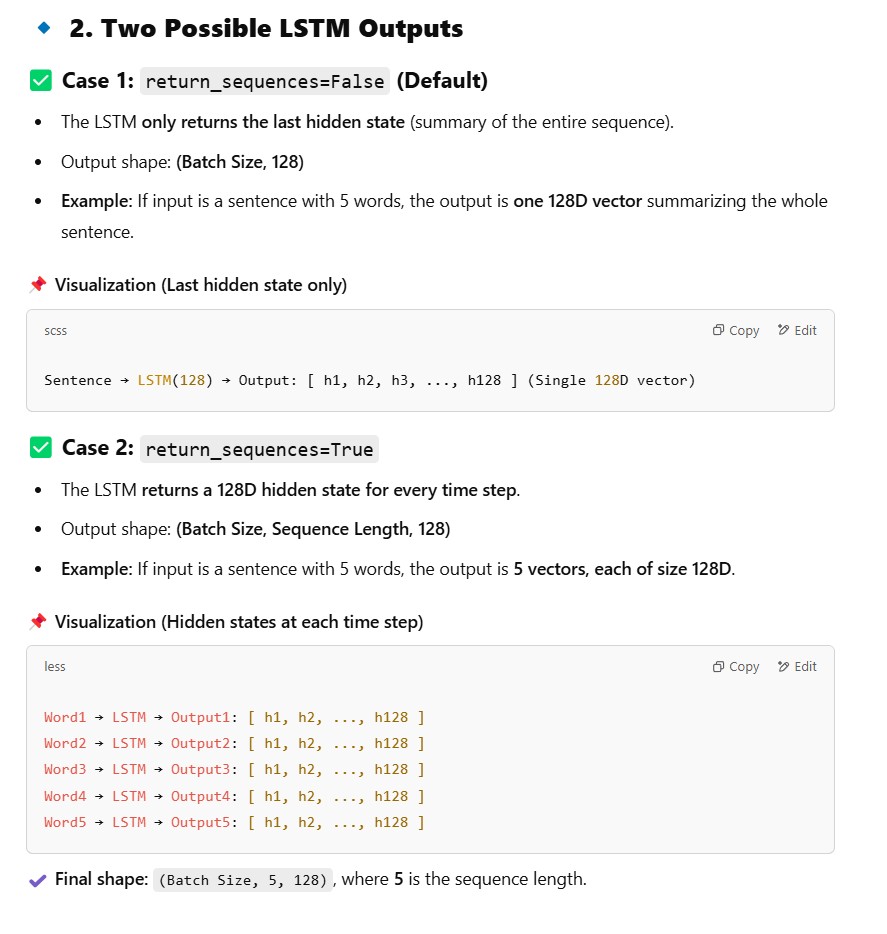Click the Output3 text in the code block
The height and width of the screenshot is (934, 887).
(x=201, y=769)
